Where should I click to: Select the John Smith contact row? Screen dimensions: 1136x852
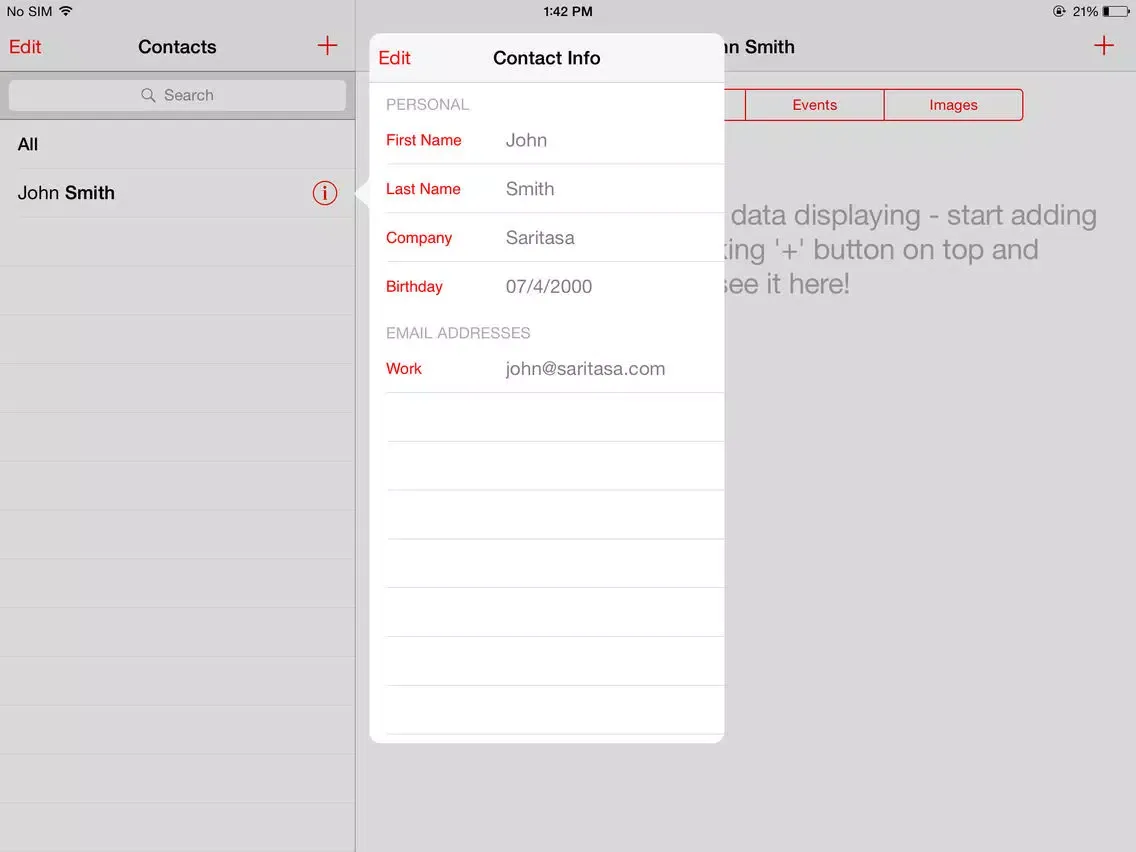tap(178, 193)
